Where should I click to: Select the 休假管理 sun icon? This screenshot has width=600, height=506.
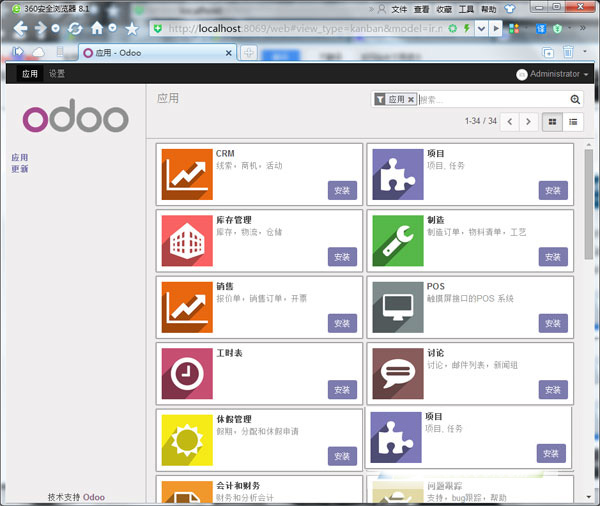pos(187,440)
